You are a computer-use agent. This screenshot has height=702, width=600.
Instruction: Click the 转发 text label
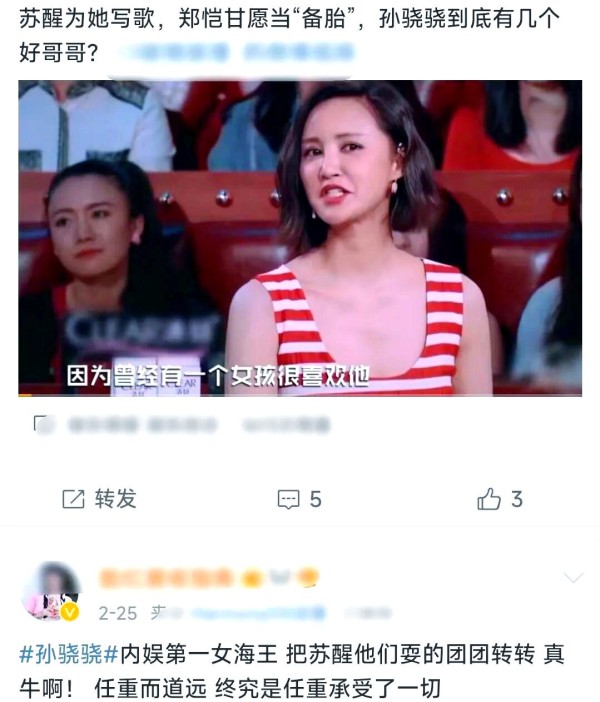115,499
